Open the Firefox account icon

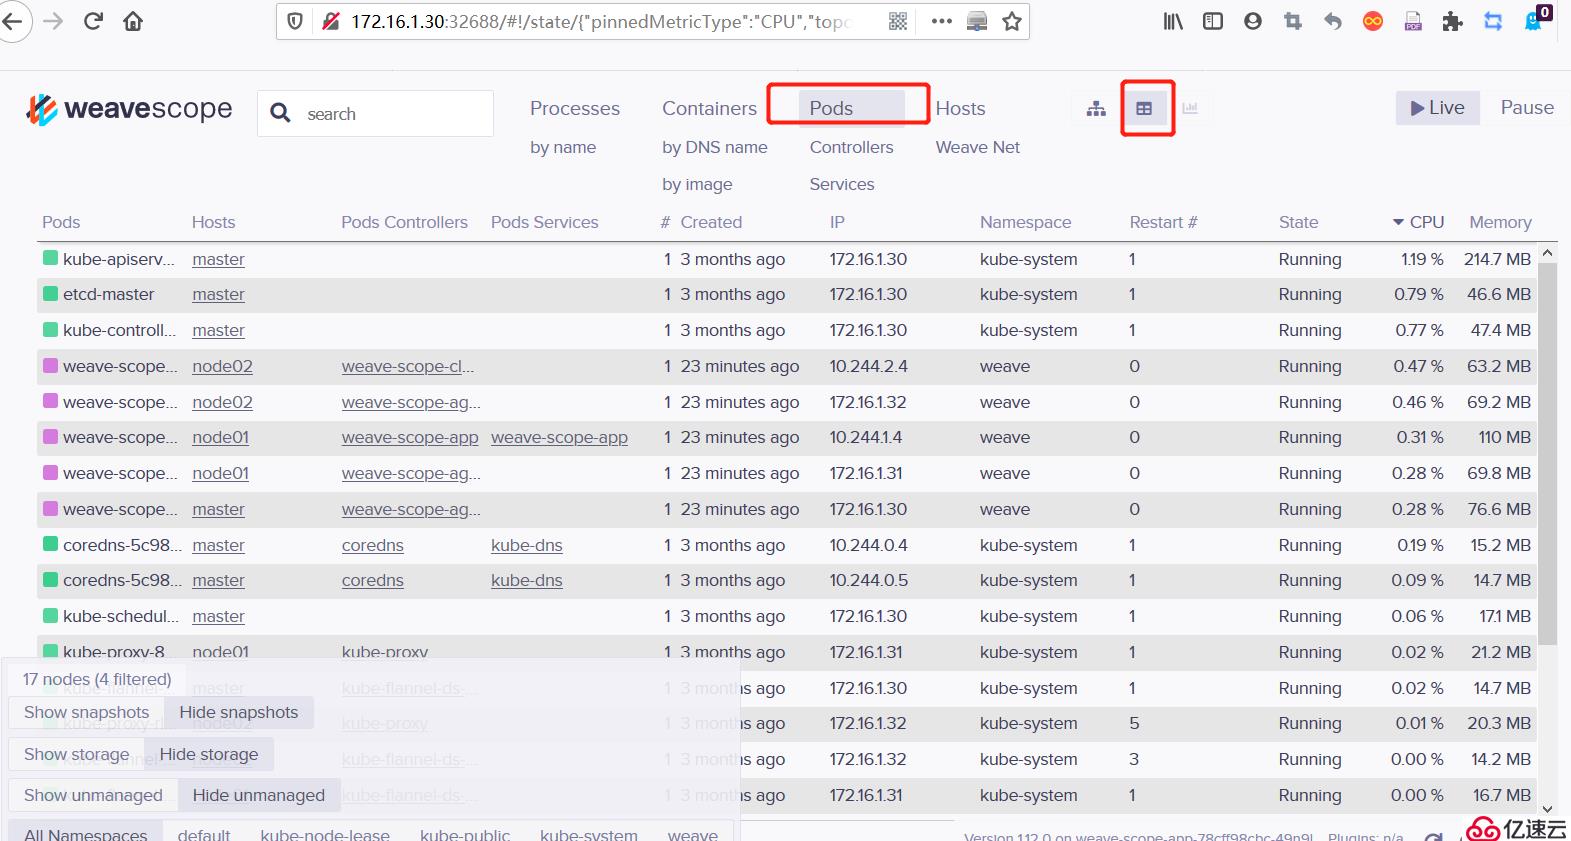[1253, 21]
